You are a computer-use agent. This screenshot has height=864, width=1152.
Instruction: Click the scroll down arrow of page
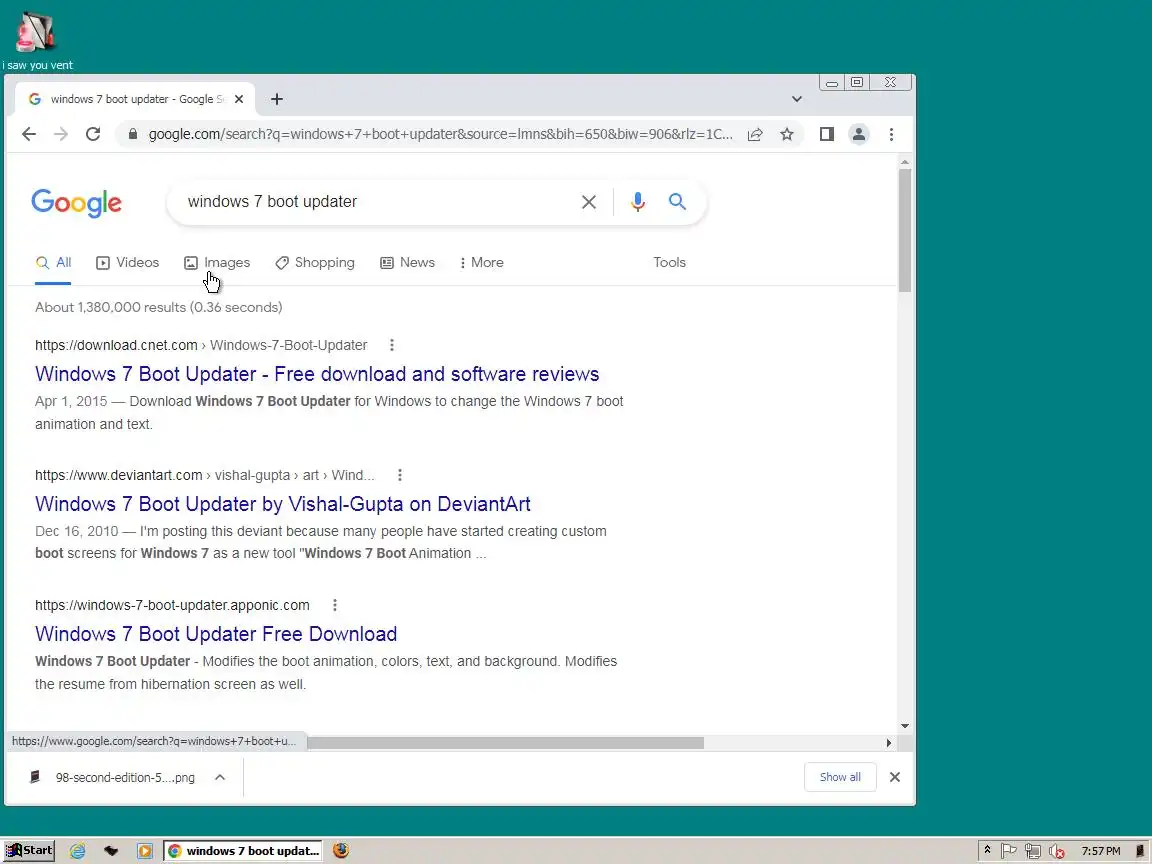point(905,726)
